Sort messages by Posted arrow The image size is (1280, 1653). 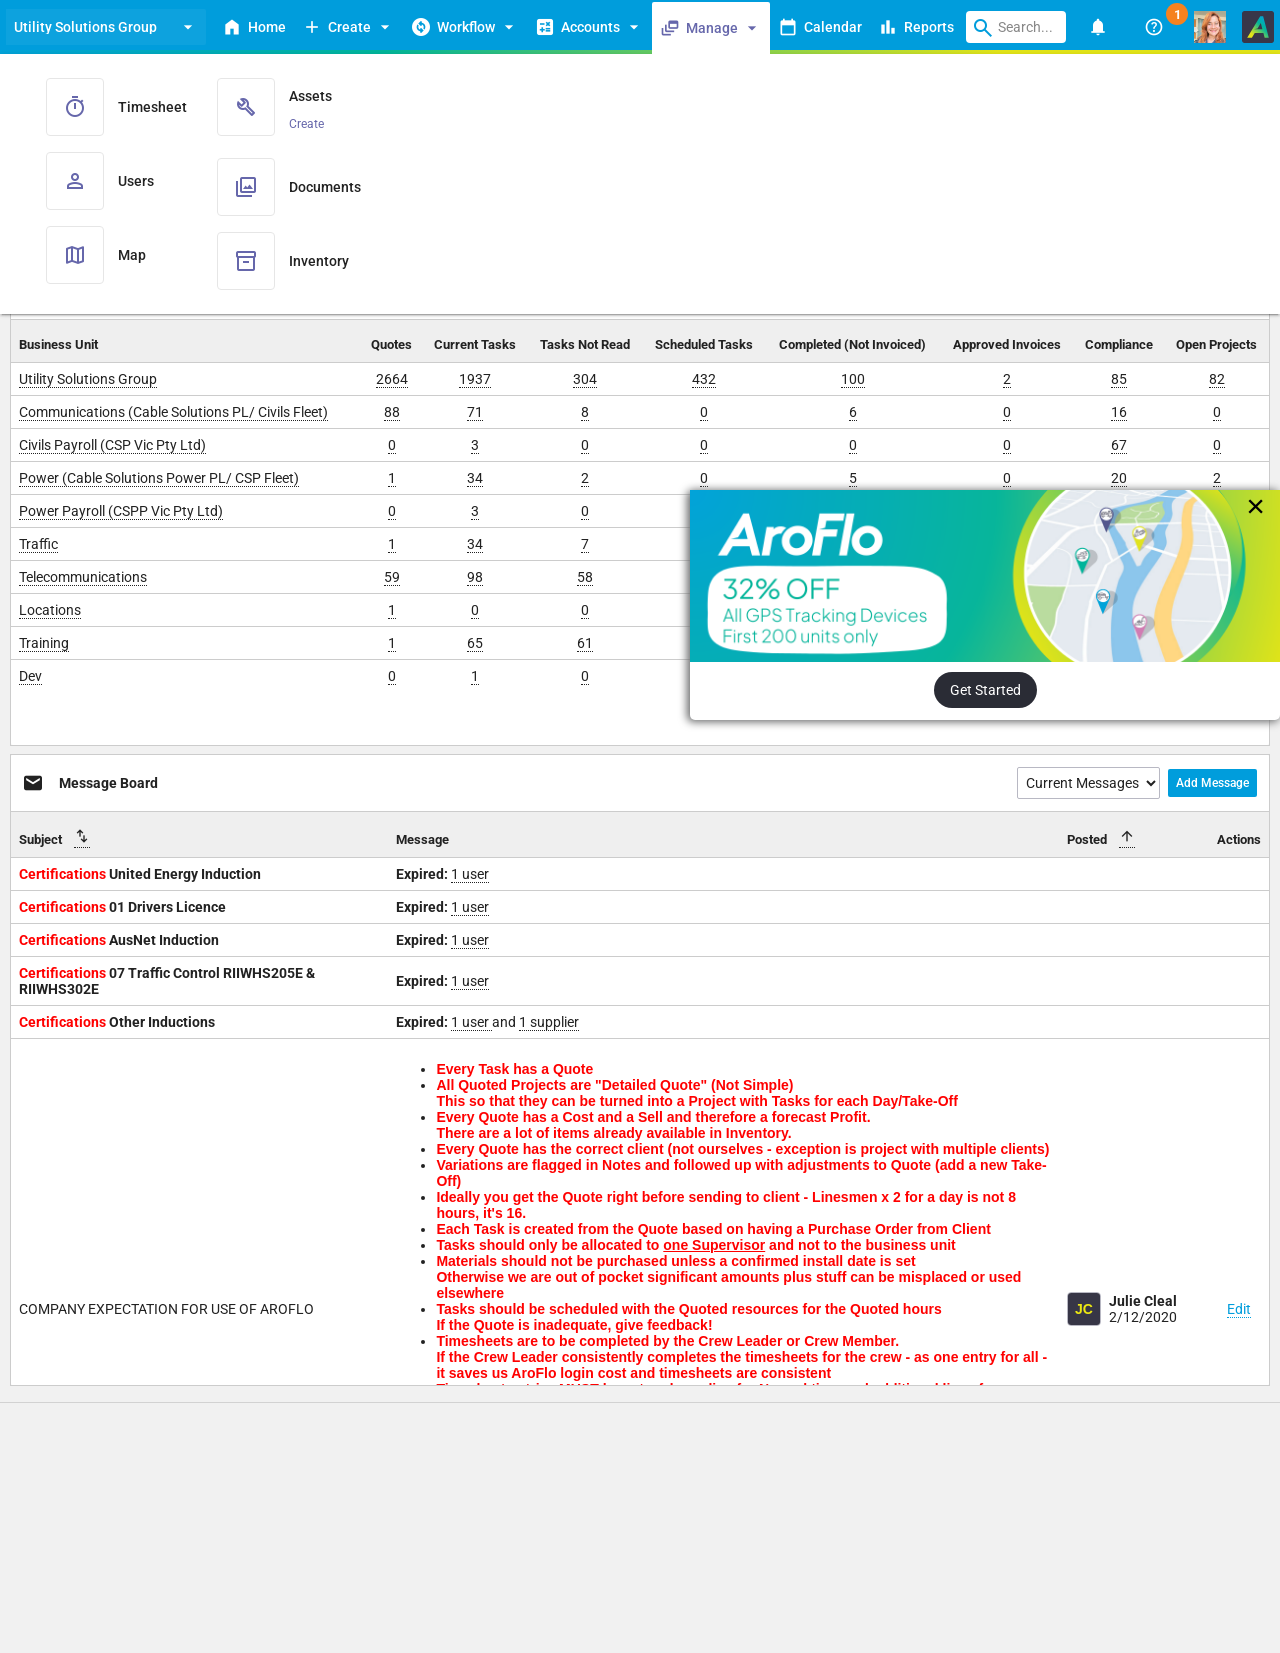pos(1127,838)
